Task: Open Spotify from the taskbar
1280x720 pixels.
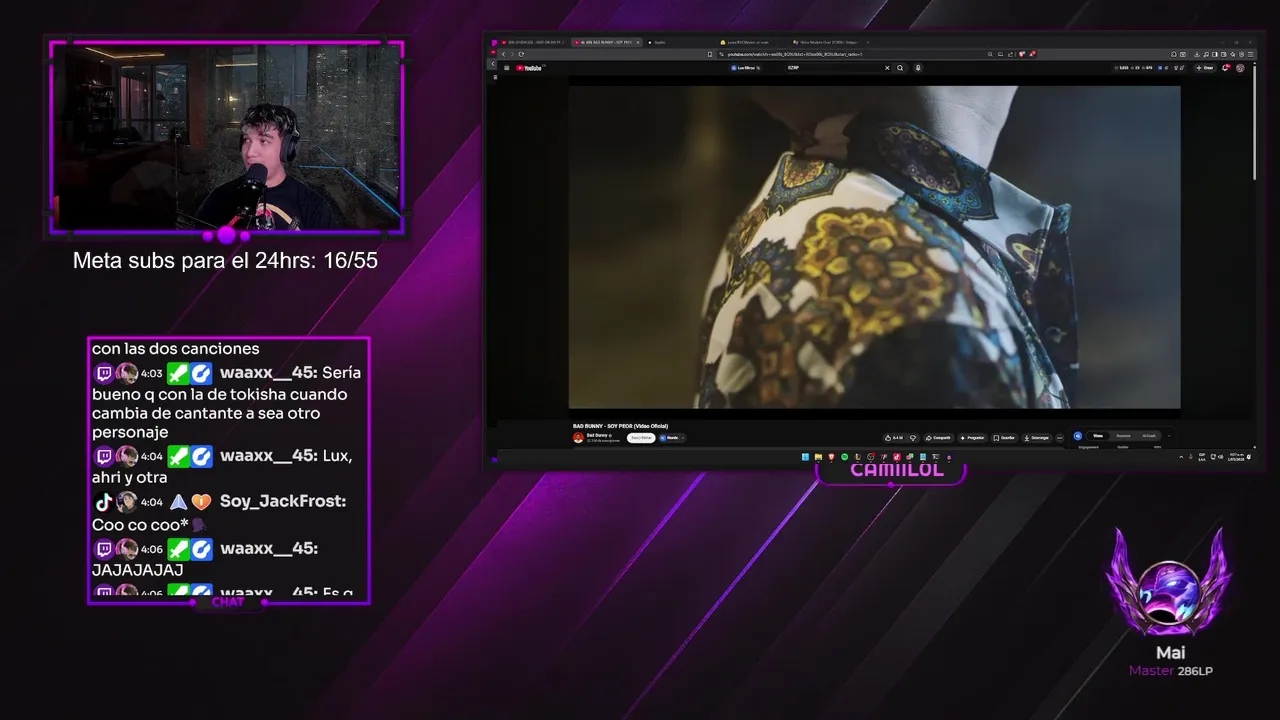Action: click(x=844, y=457)
